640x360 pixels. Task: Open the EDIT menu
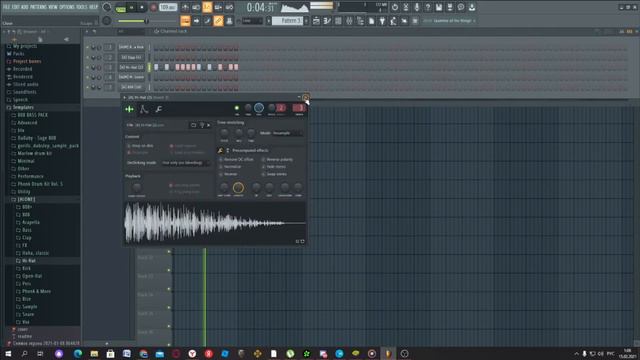(16, 7)
